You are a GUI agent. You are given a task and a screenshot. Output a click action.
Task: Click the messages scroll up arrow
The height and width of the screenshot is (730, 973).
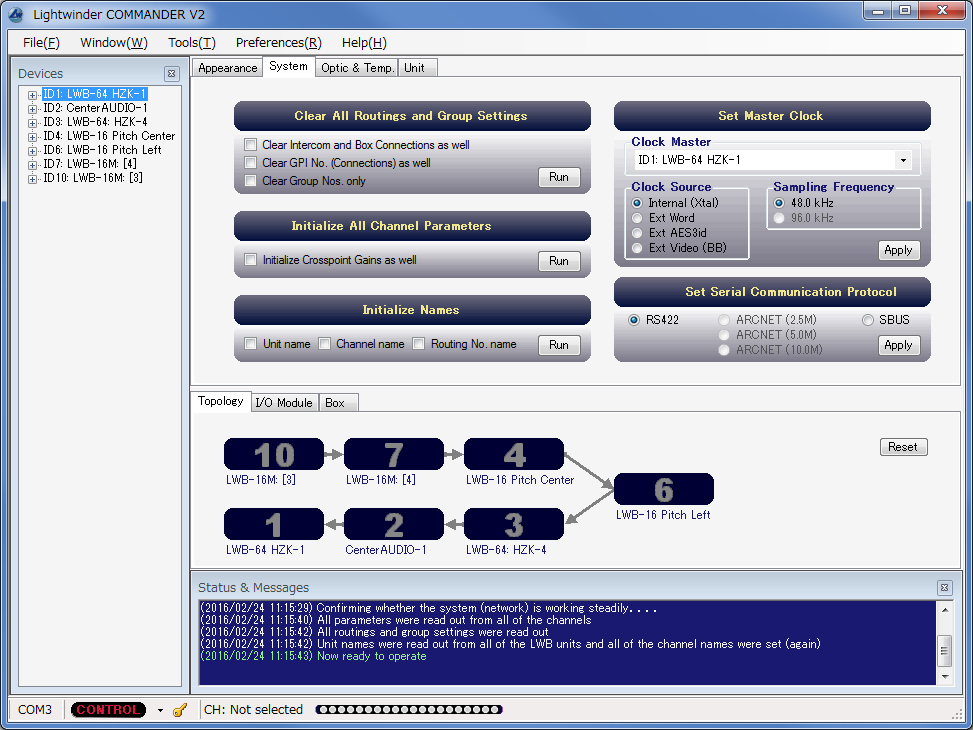pos(944,610)
